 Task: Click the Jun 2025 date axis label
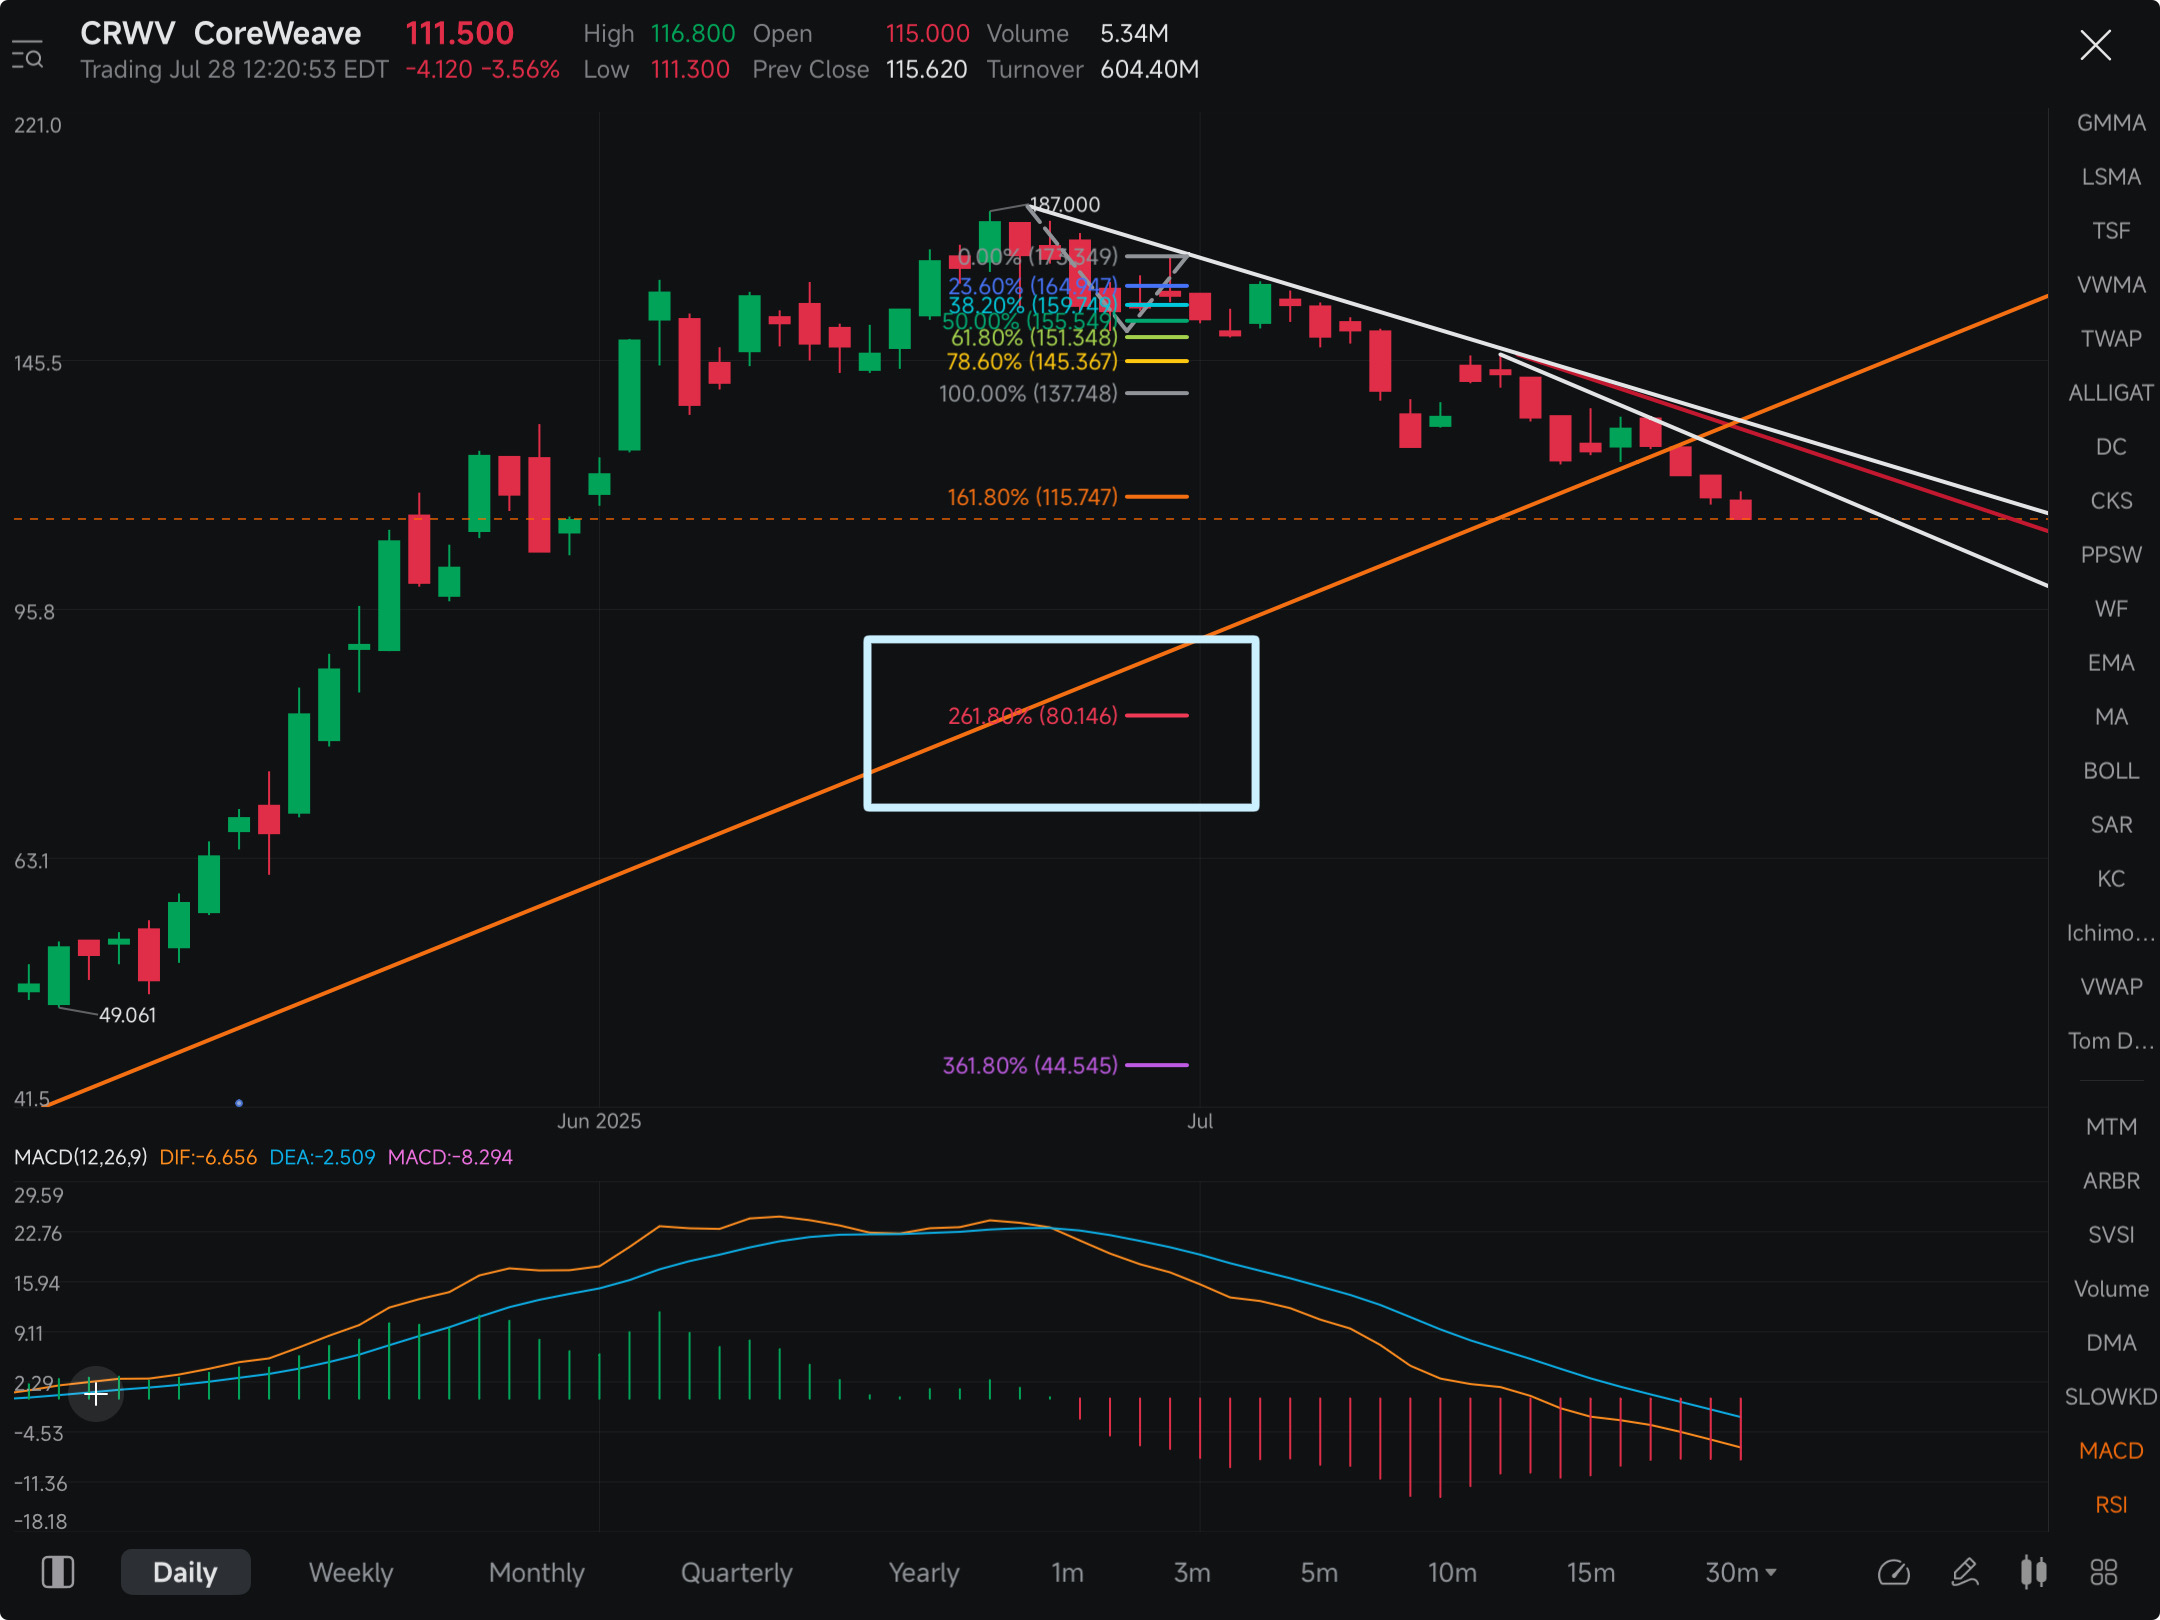point(599,1121)
